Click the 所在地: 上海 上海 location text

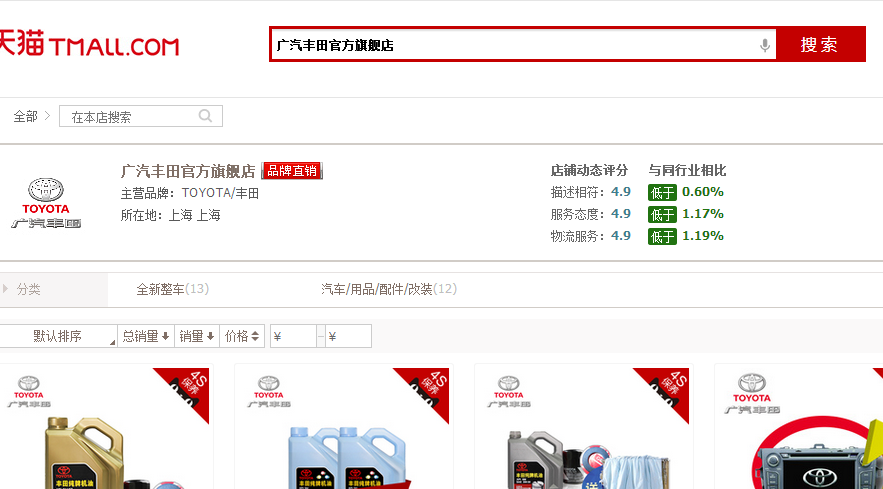point(170,215)
